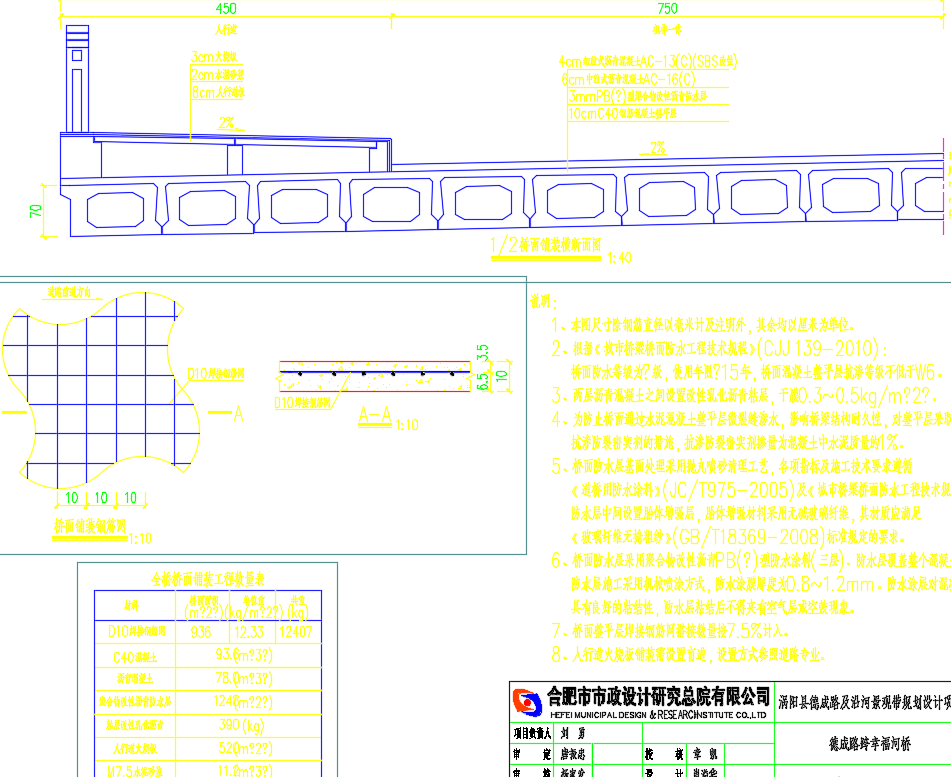Select the 10cm C40 layer annotation
This screenshot has width=951, height=777.
[620, 114]
